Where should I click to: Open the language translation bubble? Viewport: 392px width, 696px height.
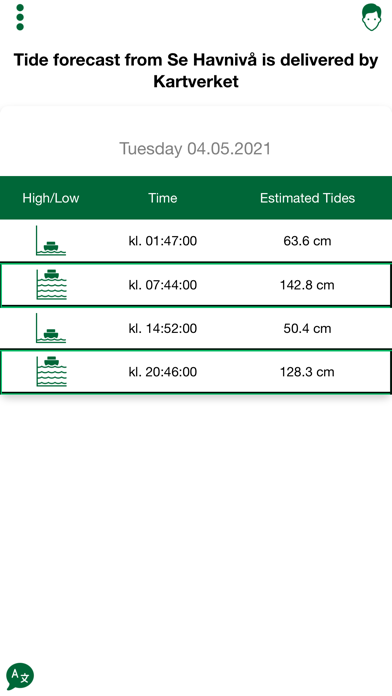[x=20, y=676]
